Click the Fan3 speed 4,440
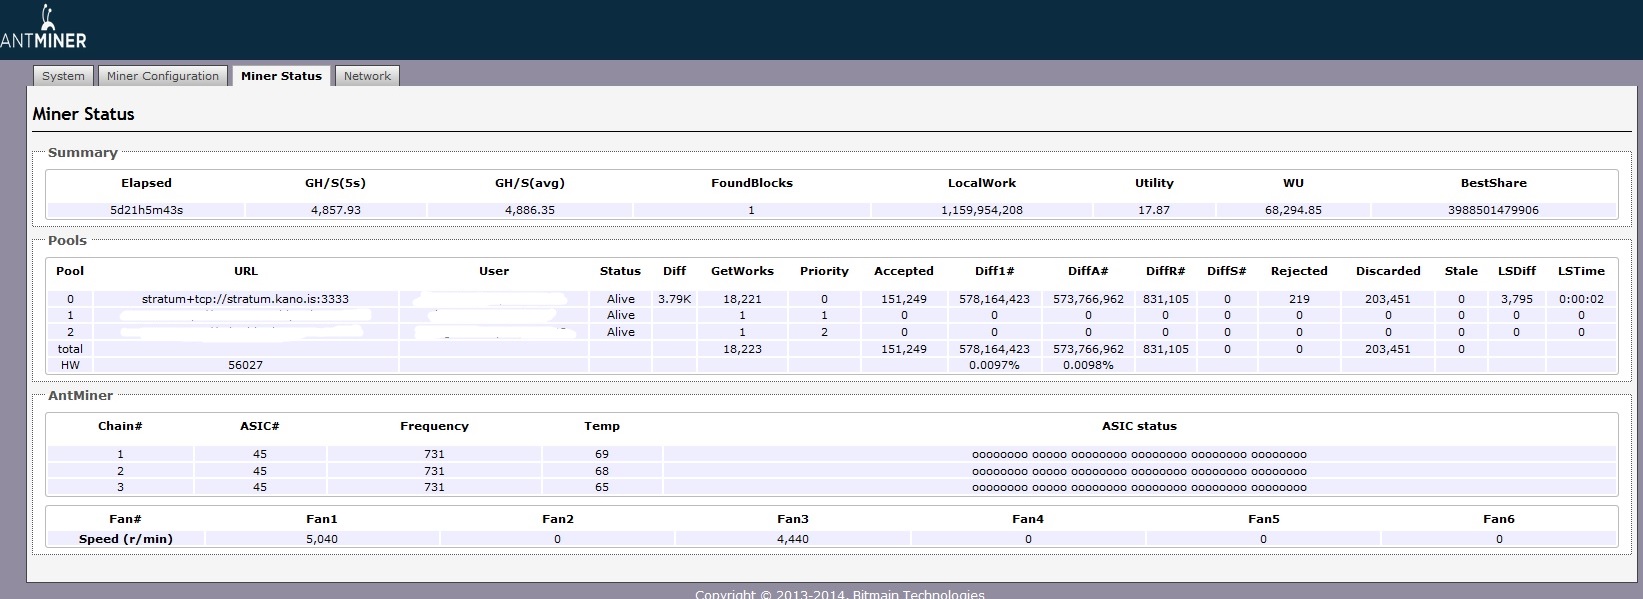The width and height of the screenshot is (1643, 599). [793, 539]
